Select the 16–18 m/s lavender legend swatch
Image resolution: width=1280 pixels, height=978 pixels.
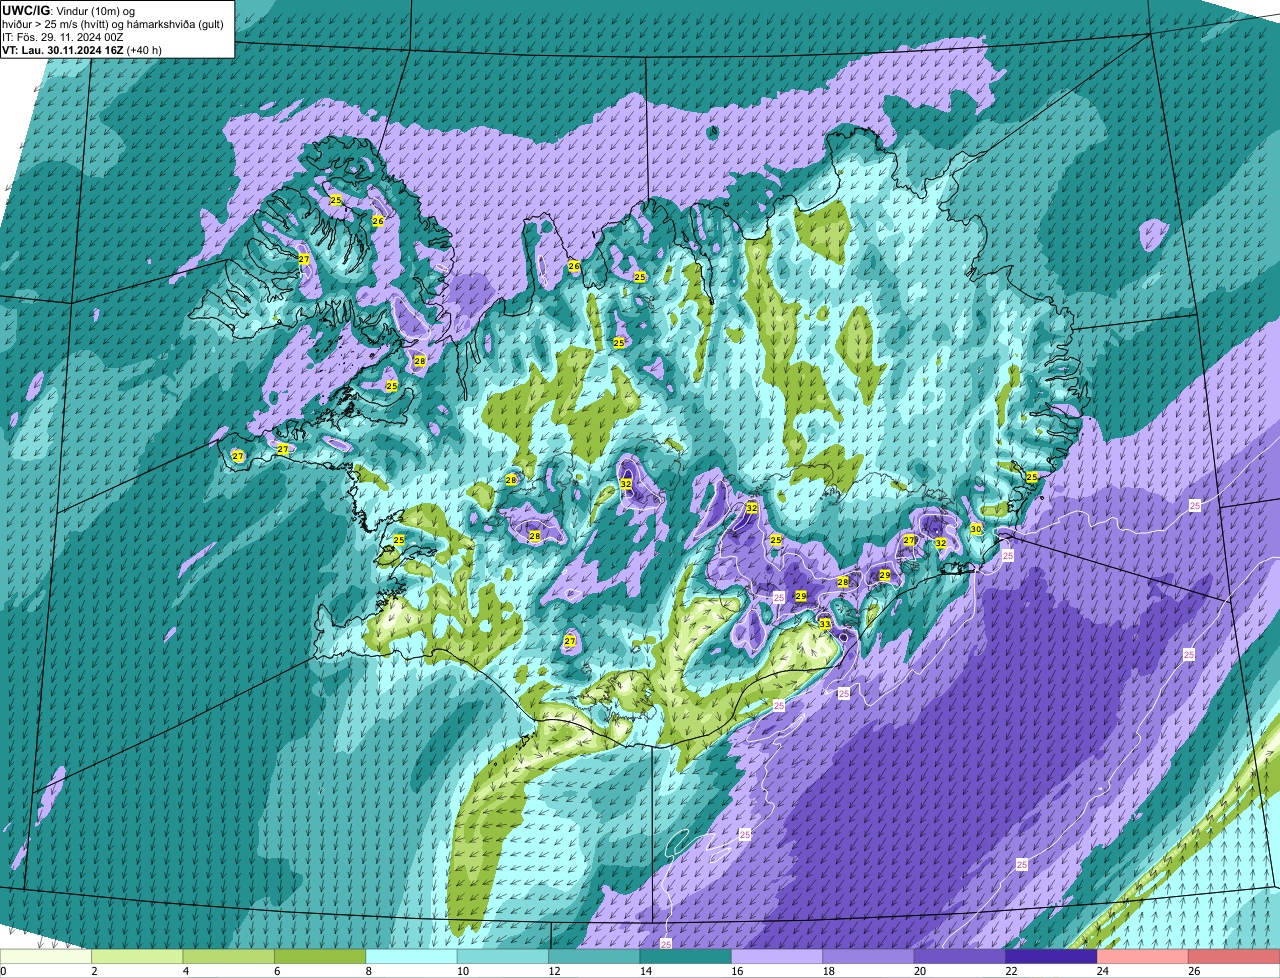pyautogui.click(x=777, y=957)
